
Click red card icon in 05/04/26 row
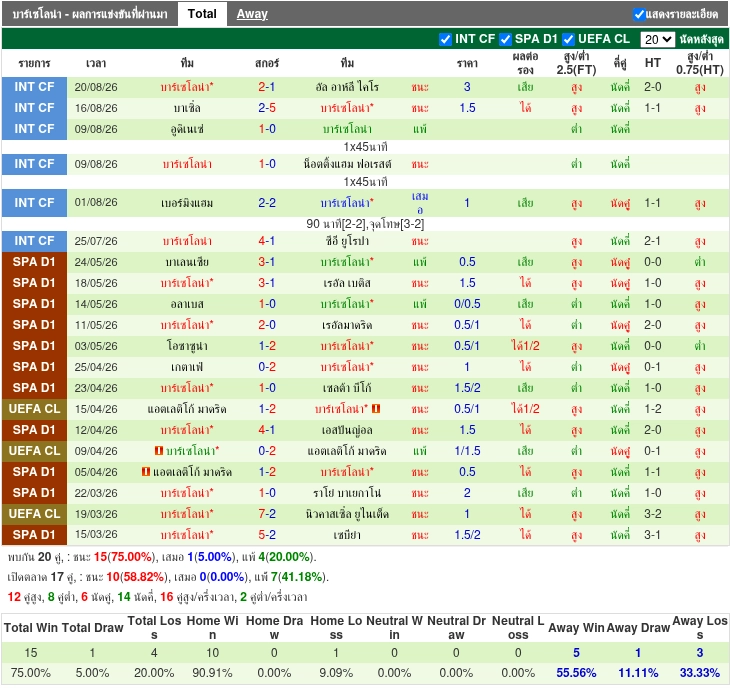[146, 472]
